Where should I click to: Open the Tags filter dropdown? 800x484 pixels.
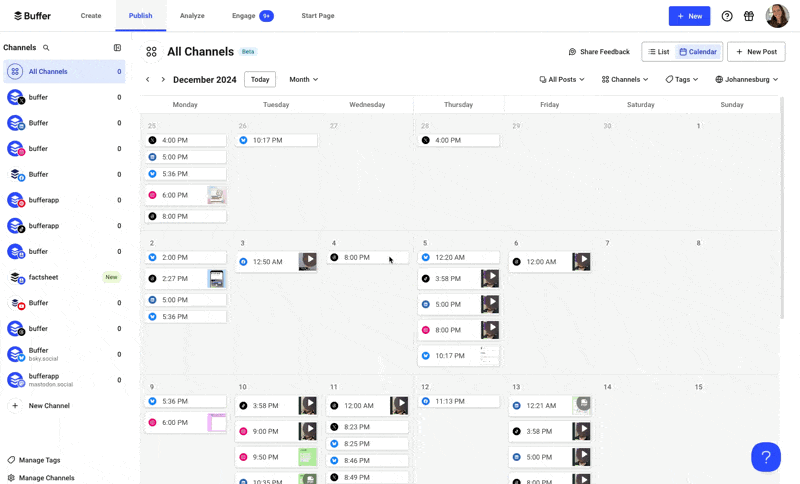click(682, 80)
